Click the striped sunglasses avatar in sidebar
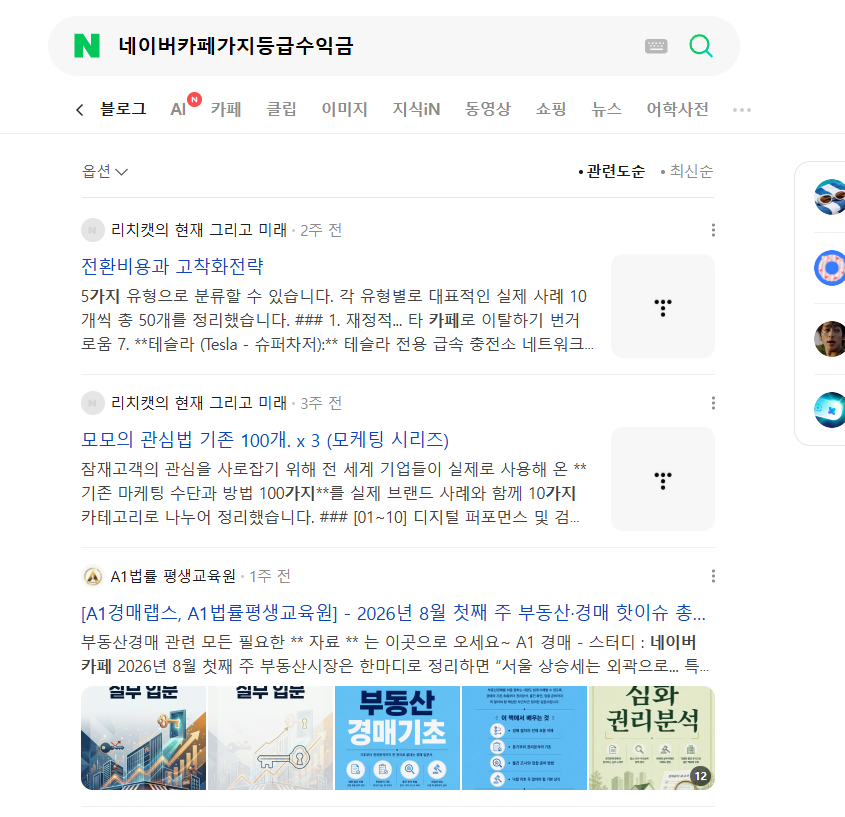 pyautogui.click(x=830, y=197)
